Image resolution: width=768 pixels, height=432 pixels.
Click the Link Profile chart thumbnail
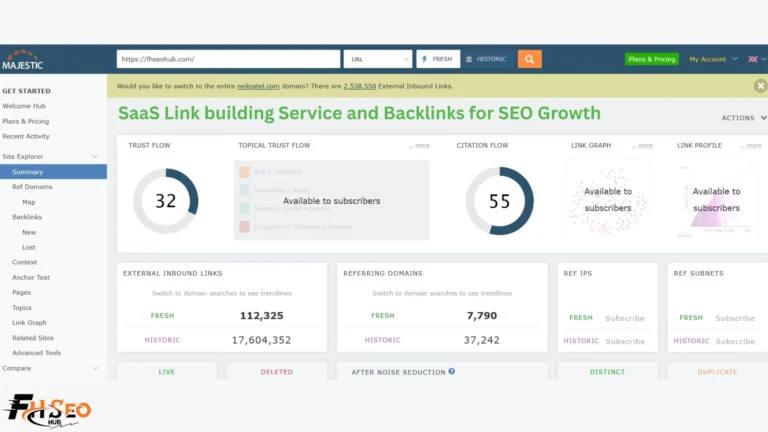click(x=717, y=199)
